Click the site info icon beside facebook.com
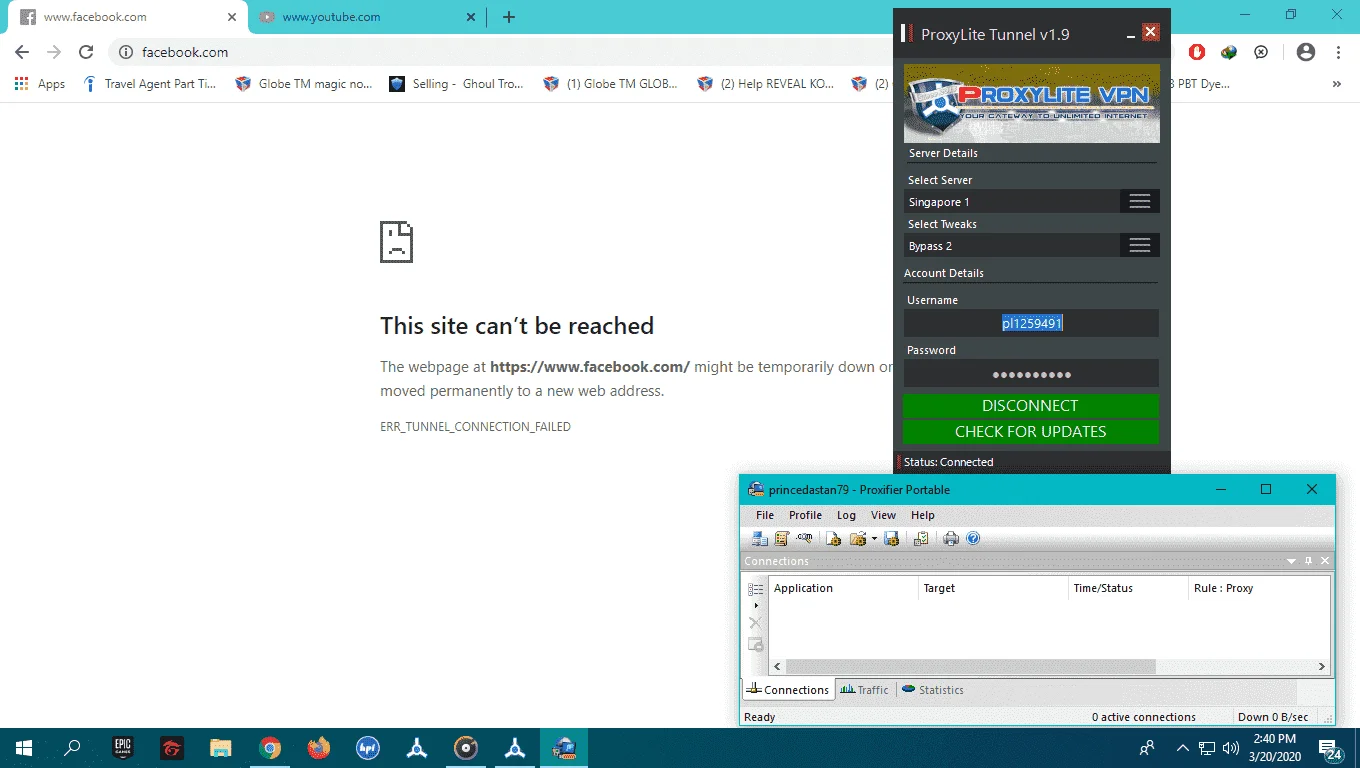The image size is (1360, 768). [x=126, y=52]
